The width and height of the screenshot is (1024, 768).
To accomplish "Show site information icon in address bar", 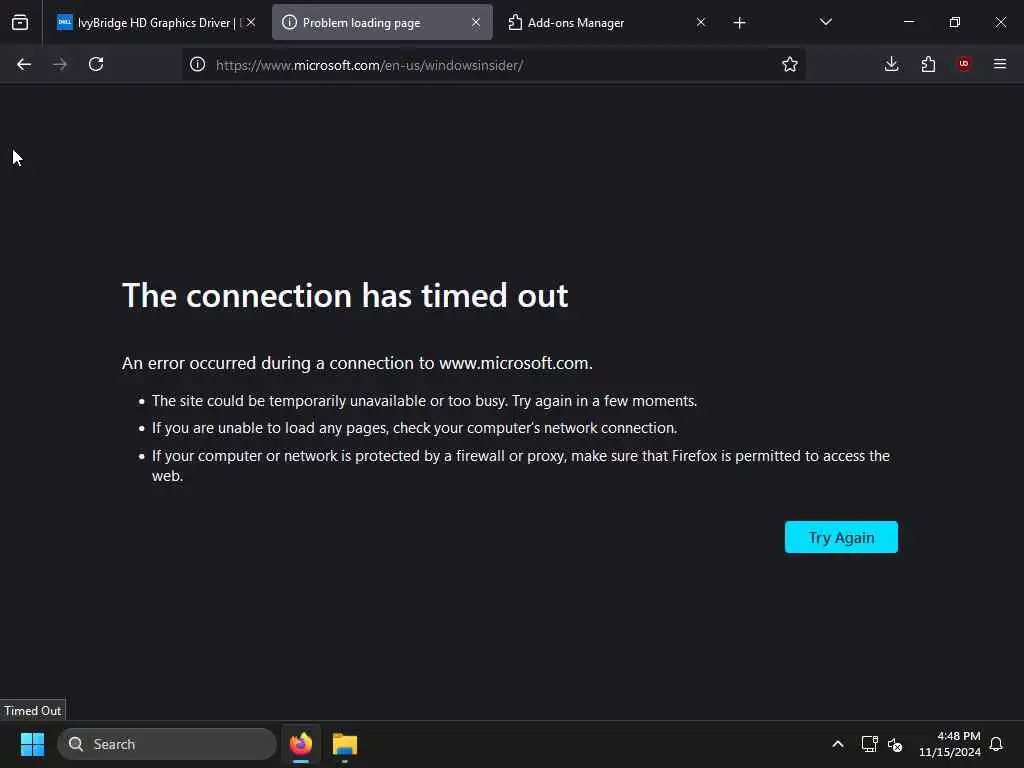I will point(197,64).
